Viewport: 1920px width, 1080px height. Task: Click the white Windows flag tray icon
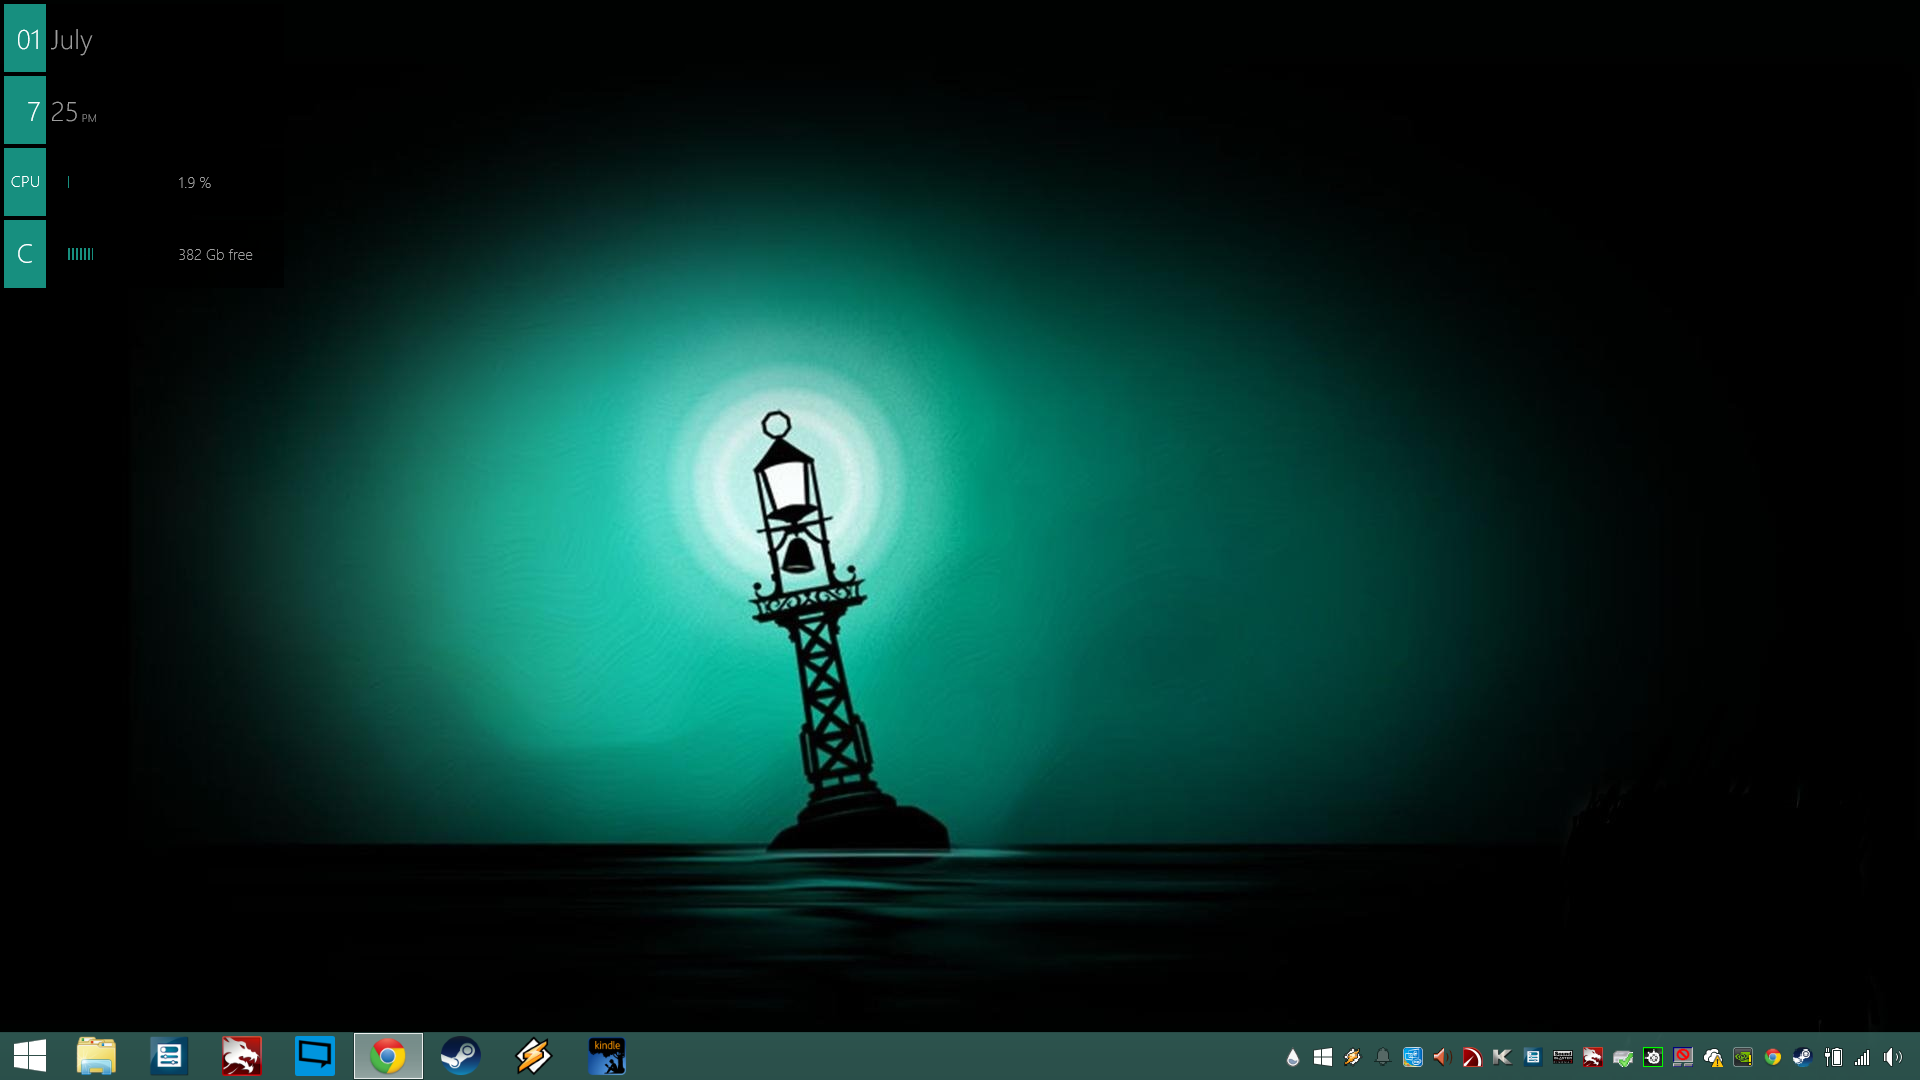[x=1323, y=1057]
